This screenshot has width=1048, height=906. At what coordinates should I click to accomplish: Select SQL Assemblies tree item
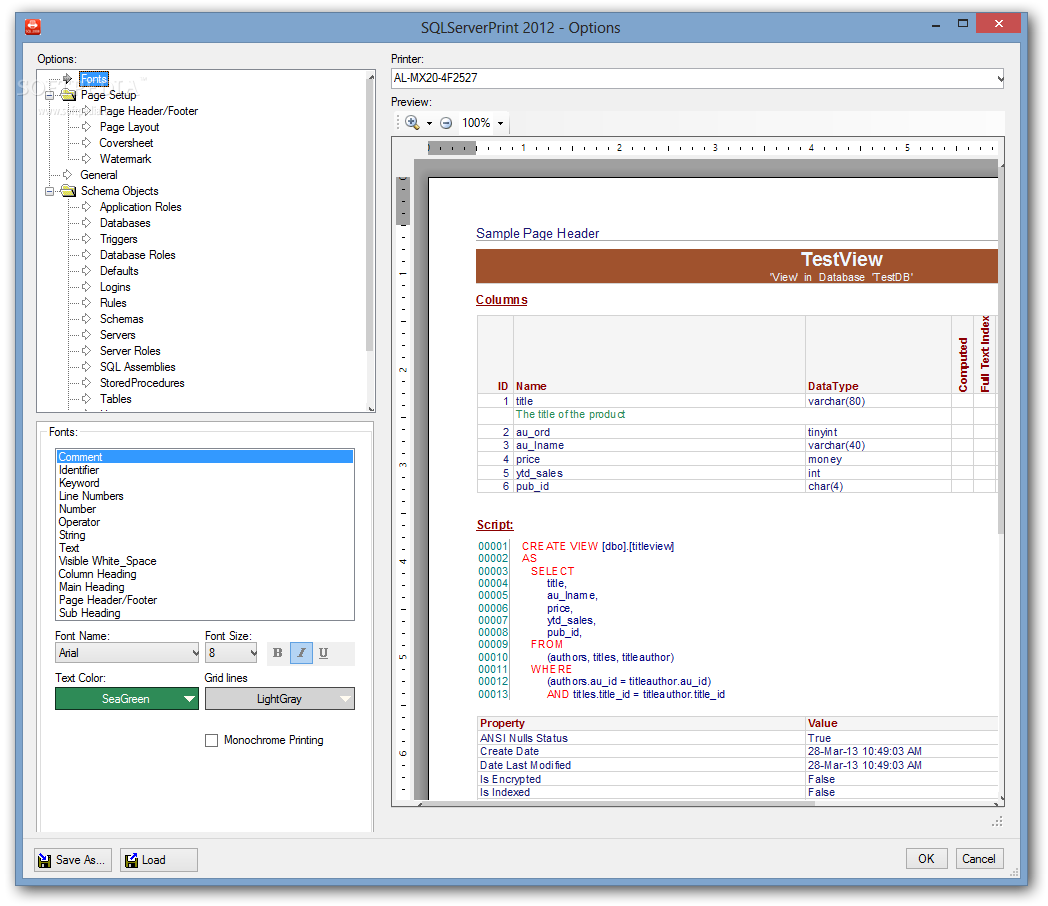[x=138, y=367]
